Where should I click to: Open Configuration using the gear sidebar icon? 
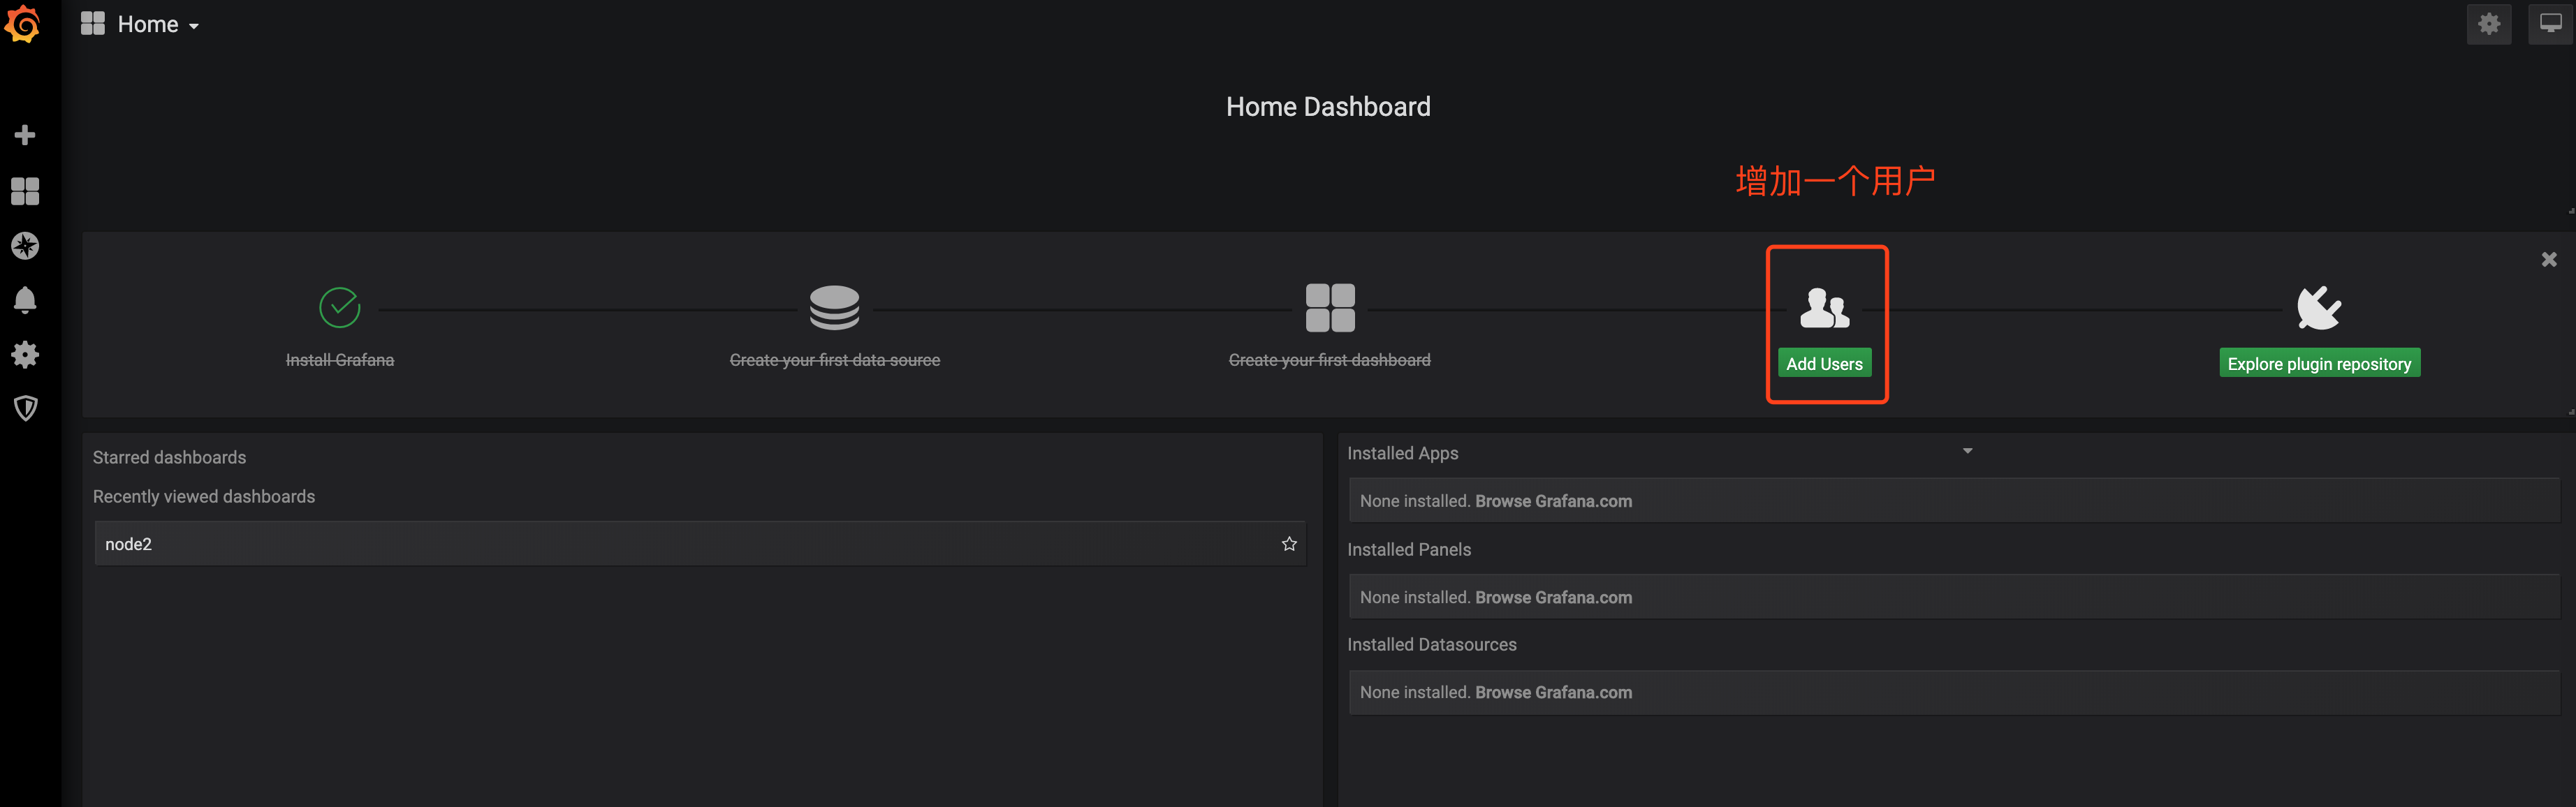(24, 354)
